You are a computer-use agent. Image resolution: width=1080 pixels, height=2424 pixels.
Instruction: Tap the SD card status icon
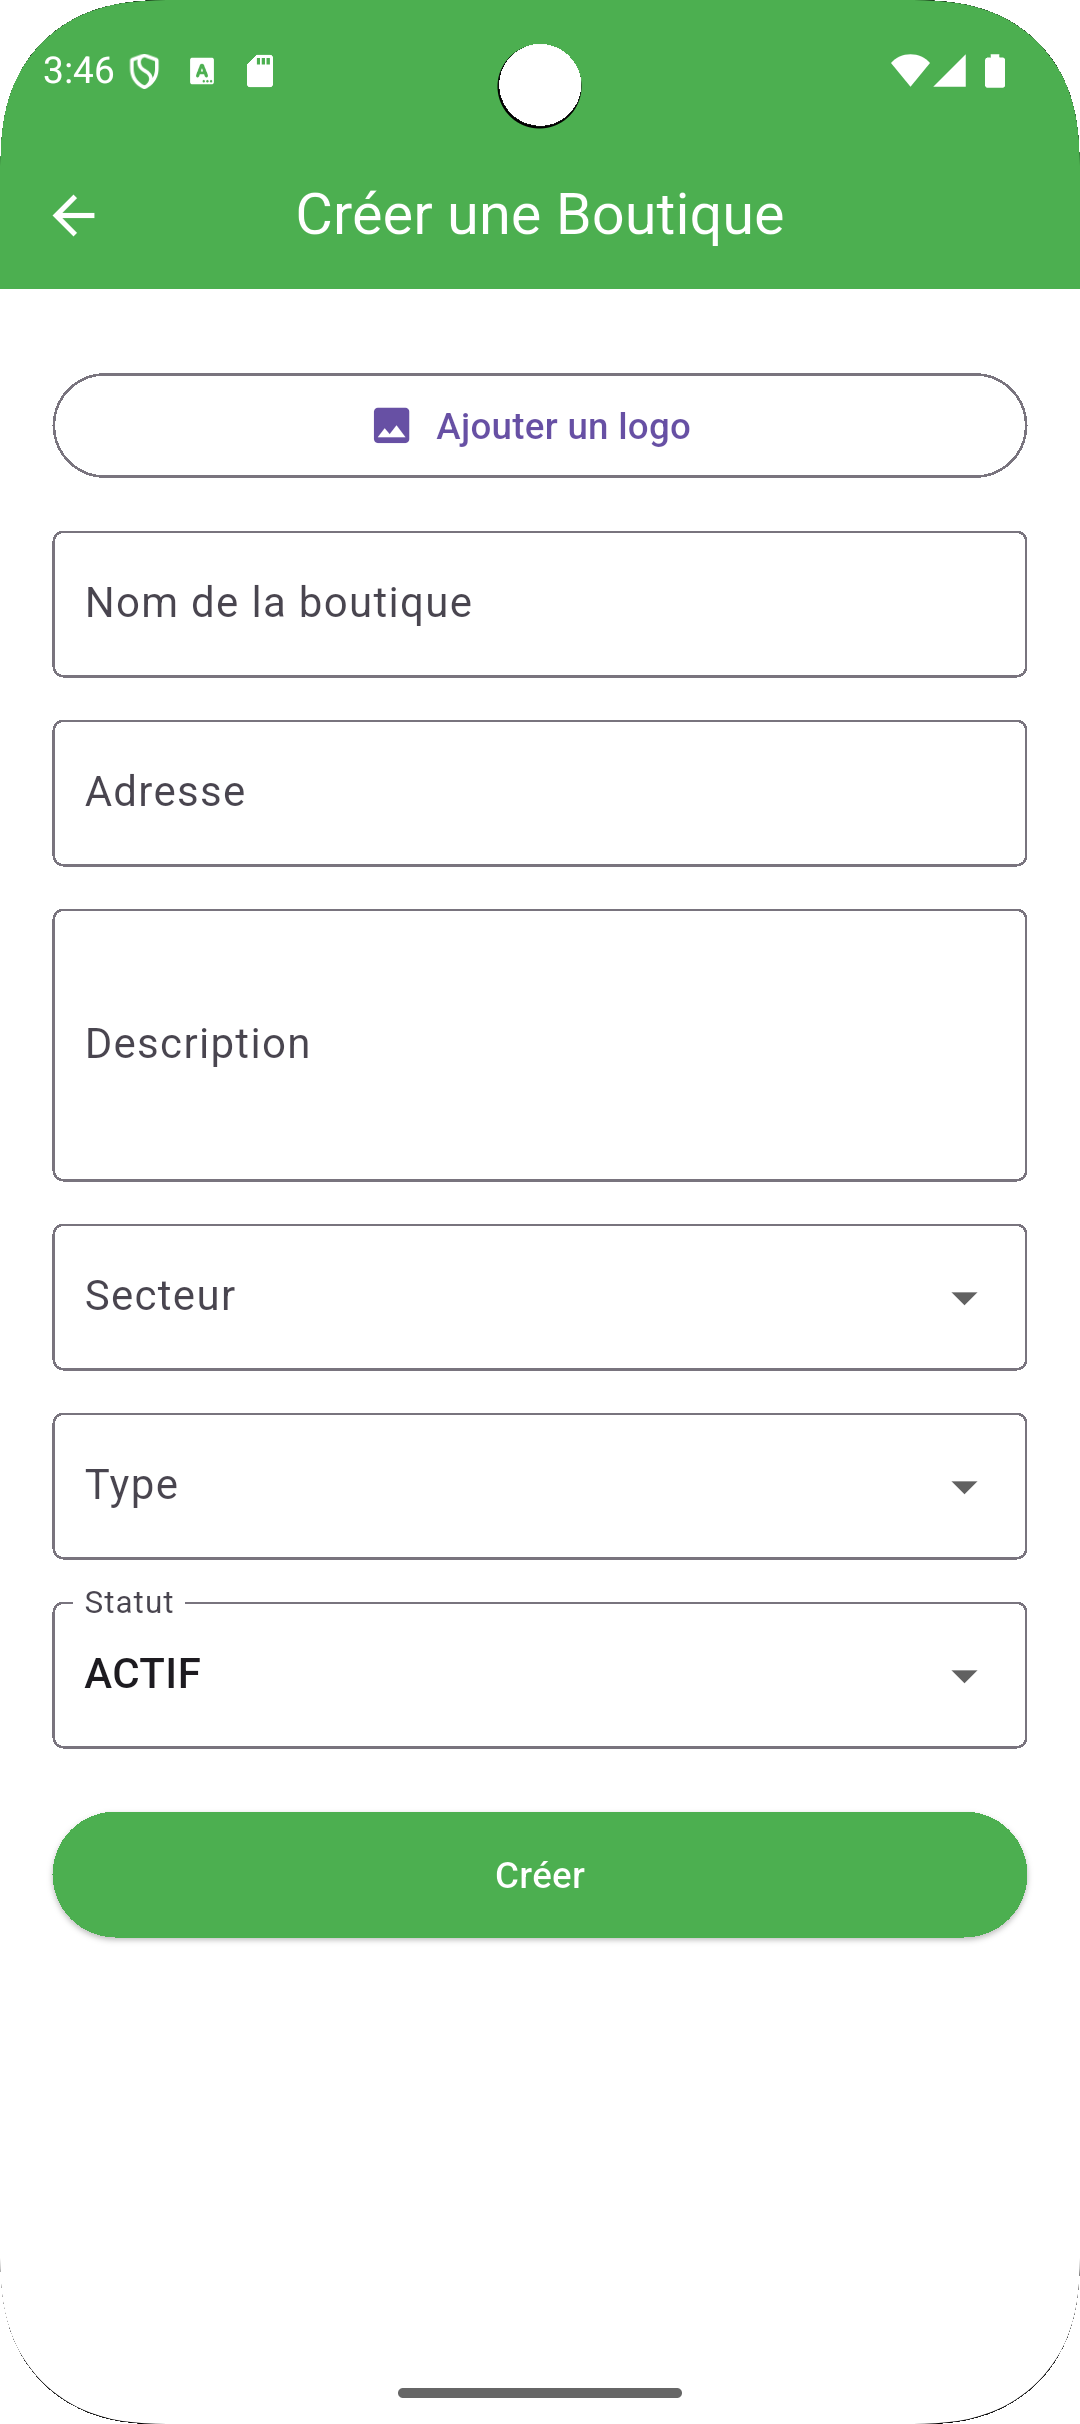pos(260,71)
